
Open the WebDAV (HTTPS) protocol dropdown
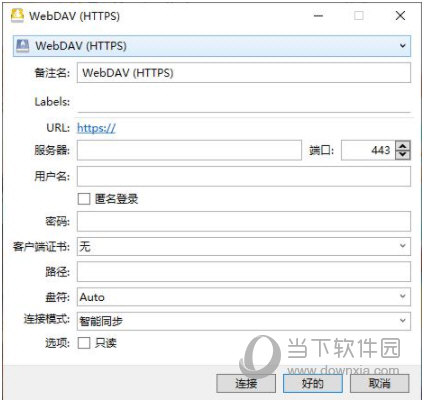click(x=212, y=46)
